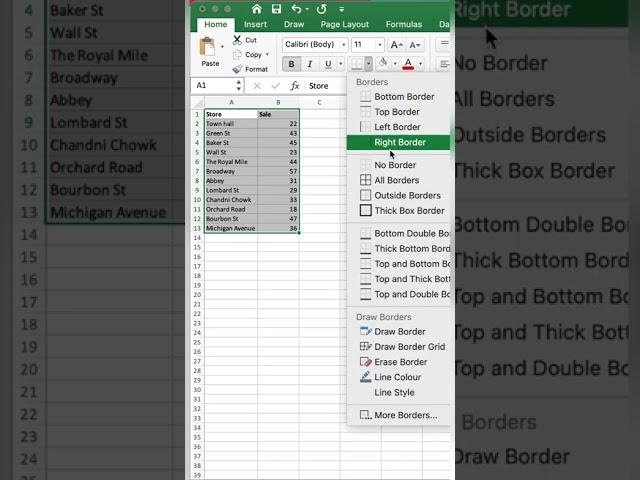Image resolution: width=640 pixels, height=480 pixels.
Task: Apply the red Font Colour button
Action: point(408,64)
